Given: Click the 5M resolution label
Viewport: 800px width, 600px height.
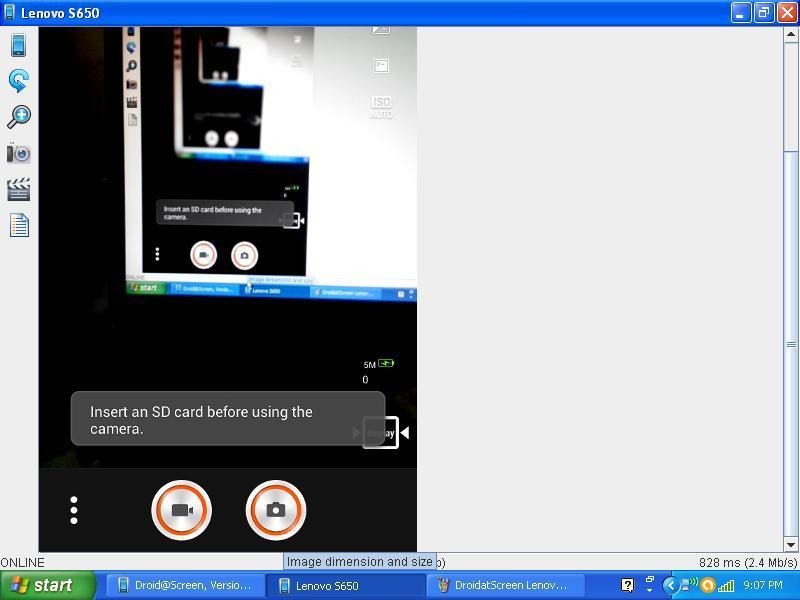Looking at the screenshot, I should pyautogui.click(x=369, y=365).
